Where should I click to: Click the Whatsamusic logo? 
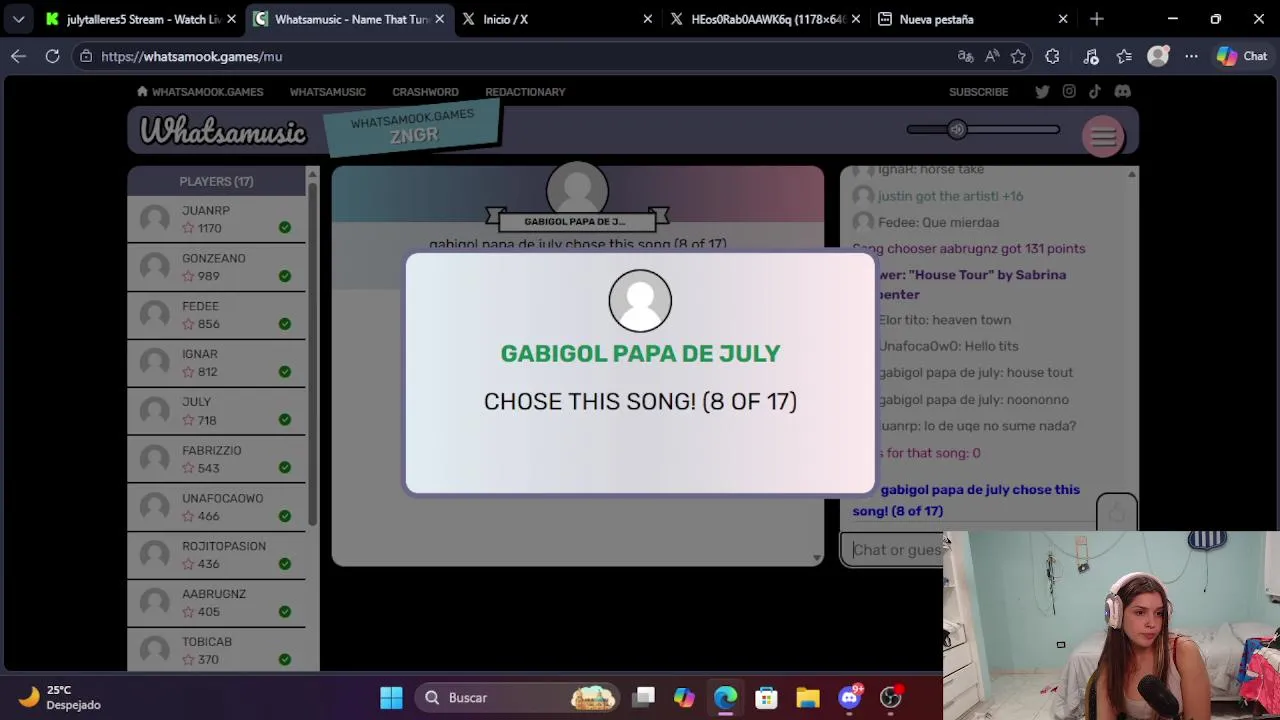pyautogui.click(x=223, y=131)
